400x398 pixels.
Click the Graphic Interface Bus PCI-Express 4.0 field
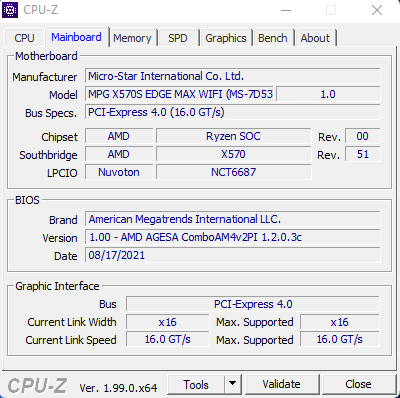point(253,304)
